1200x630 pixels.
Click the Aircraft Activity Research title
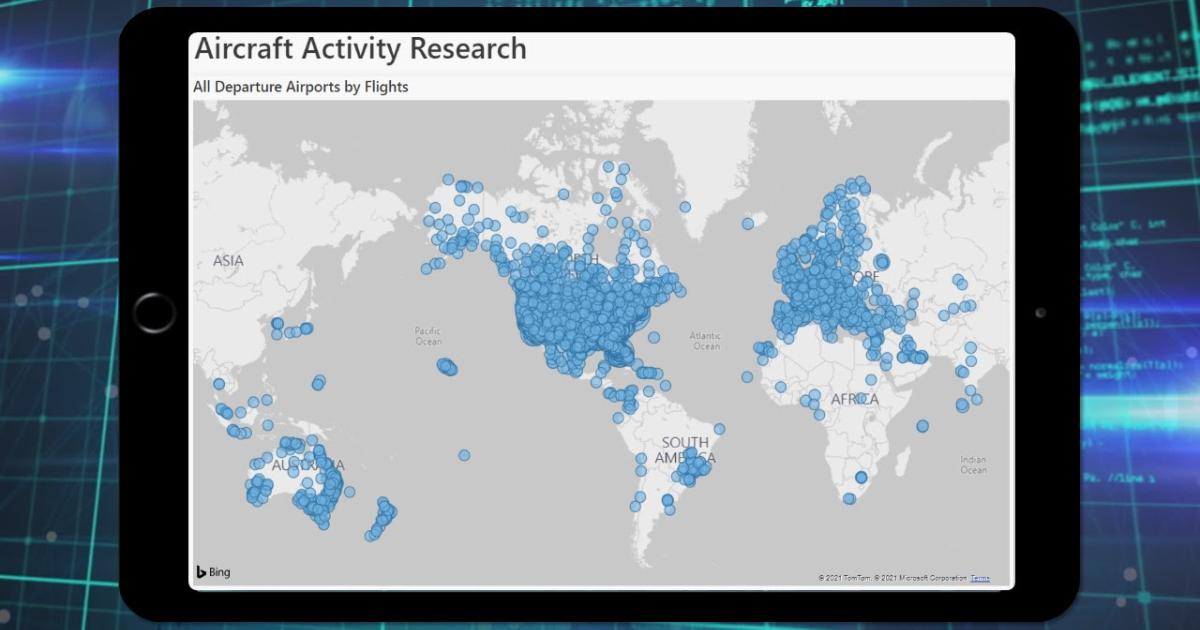click(360, 49)
